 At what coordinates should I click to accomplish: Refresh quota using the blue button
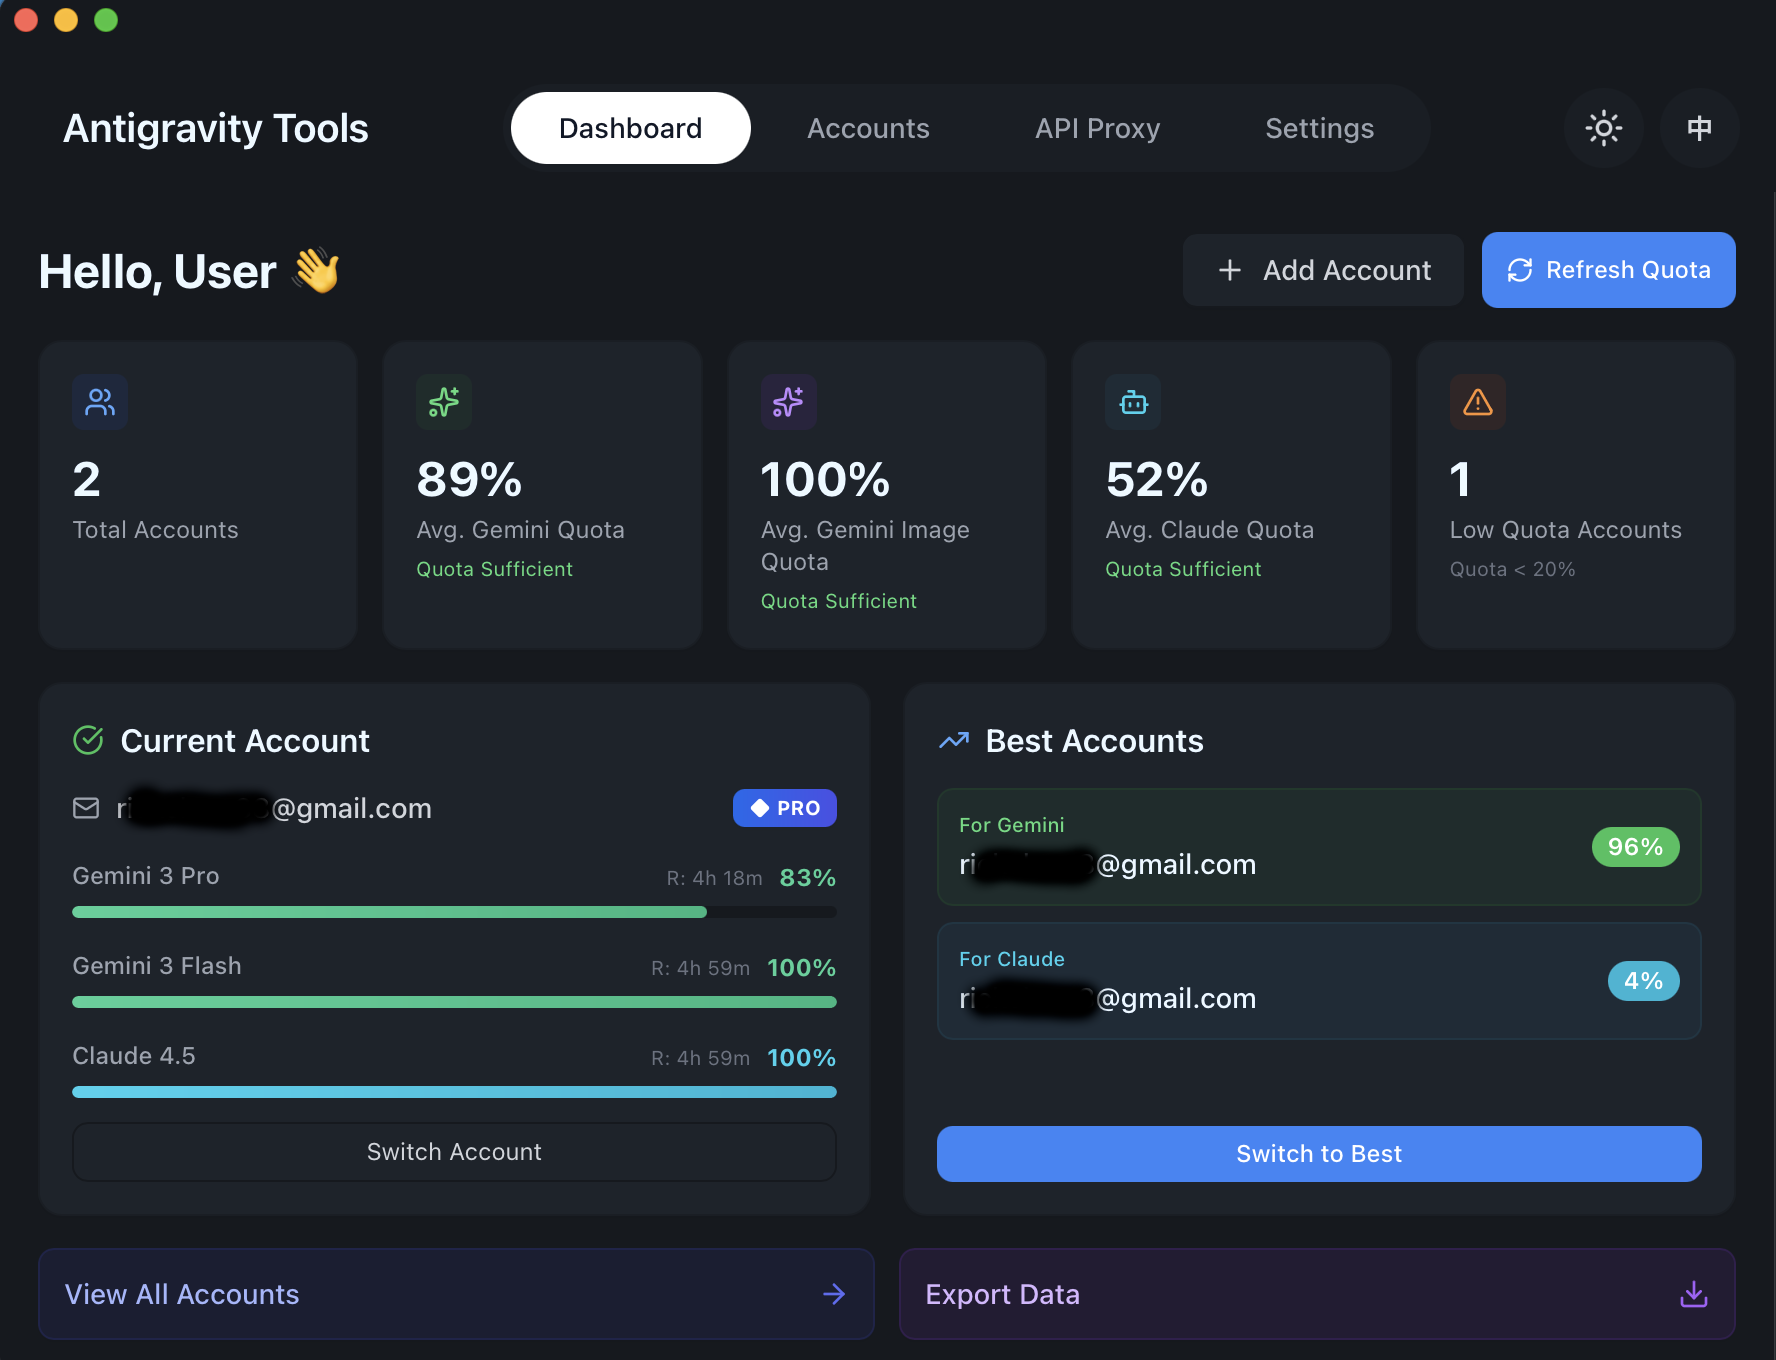(x=1608, y=270)
